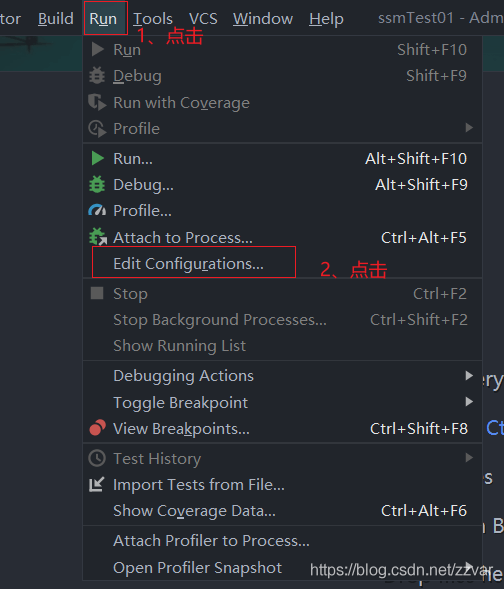Expand the Toggle Breakpoint submenu arrow
The height and width of the screenshot is (589, 504).
[x=469, y=402]
